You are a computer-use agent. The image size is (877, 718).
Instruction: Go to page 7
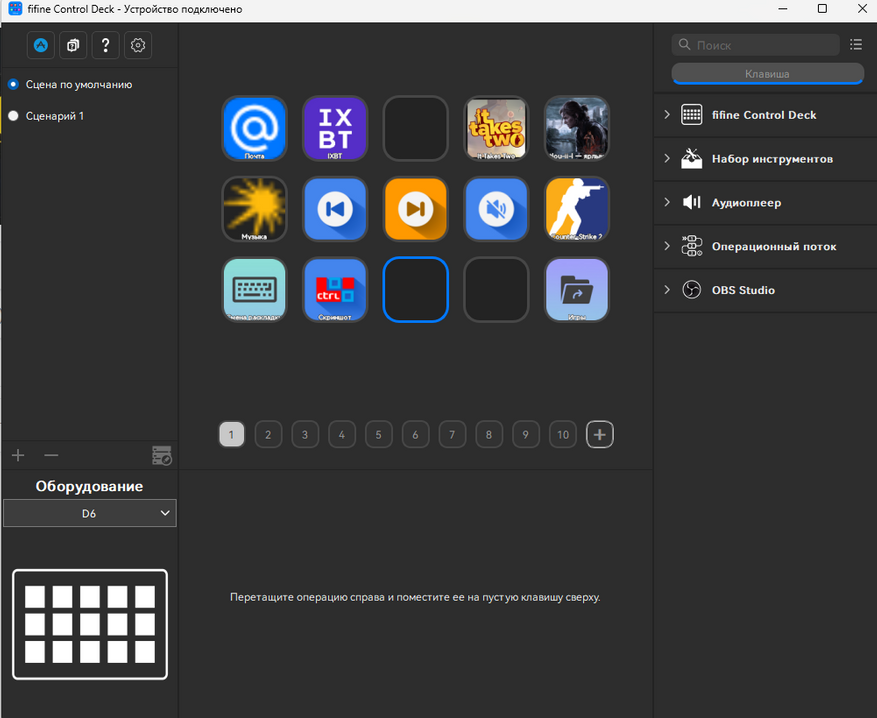coord(452,434)
